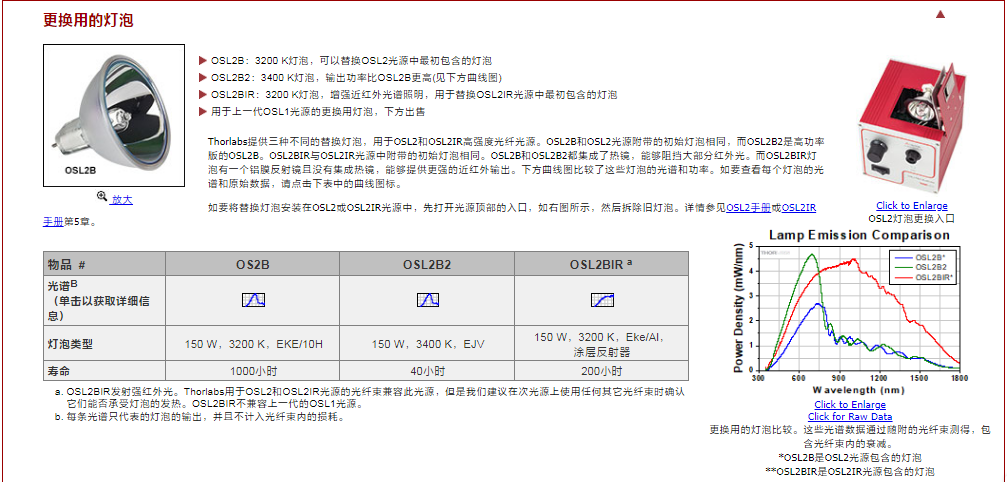
Task: Open the OSL2手册 link
Action: click(x=748, y=208)
